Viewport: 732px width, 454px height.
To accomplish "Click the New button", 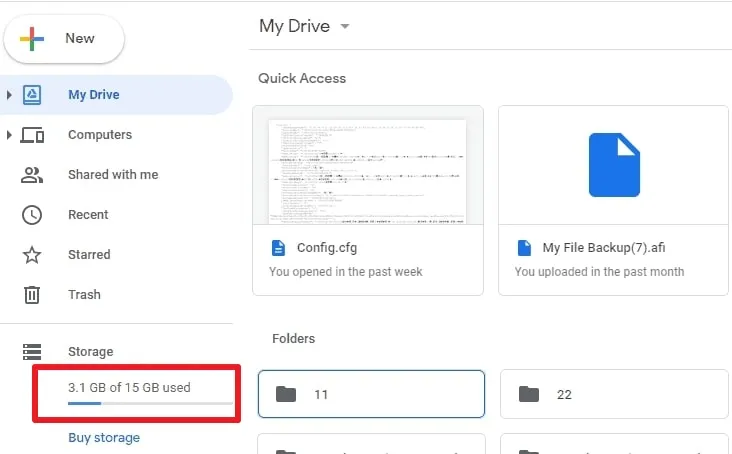I will [x=64, y=39].
